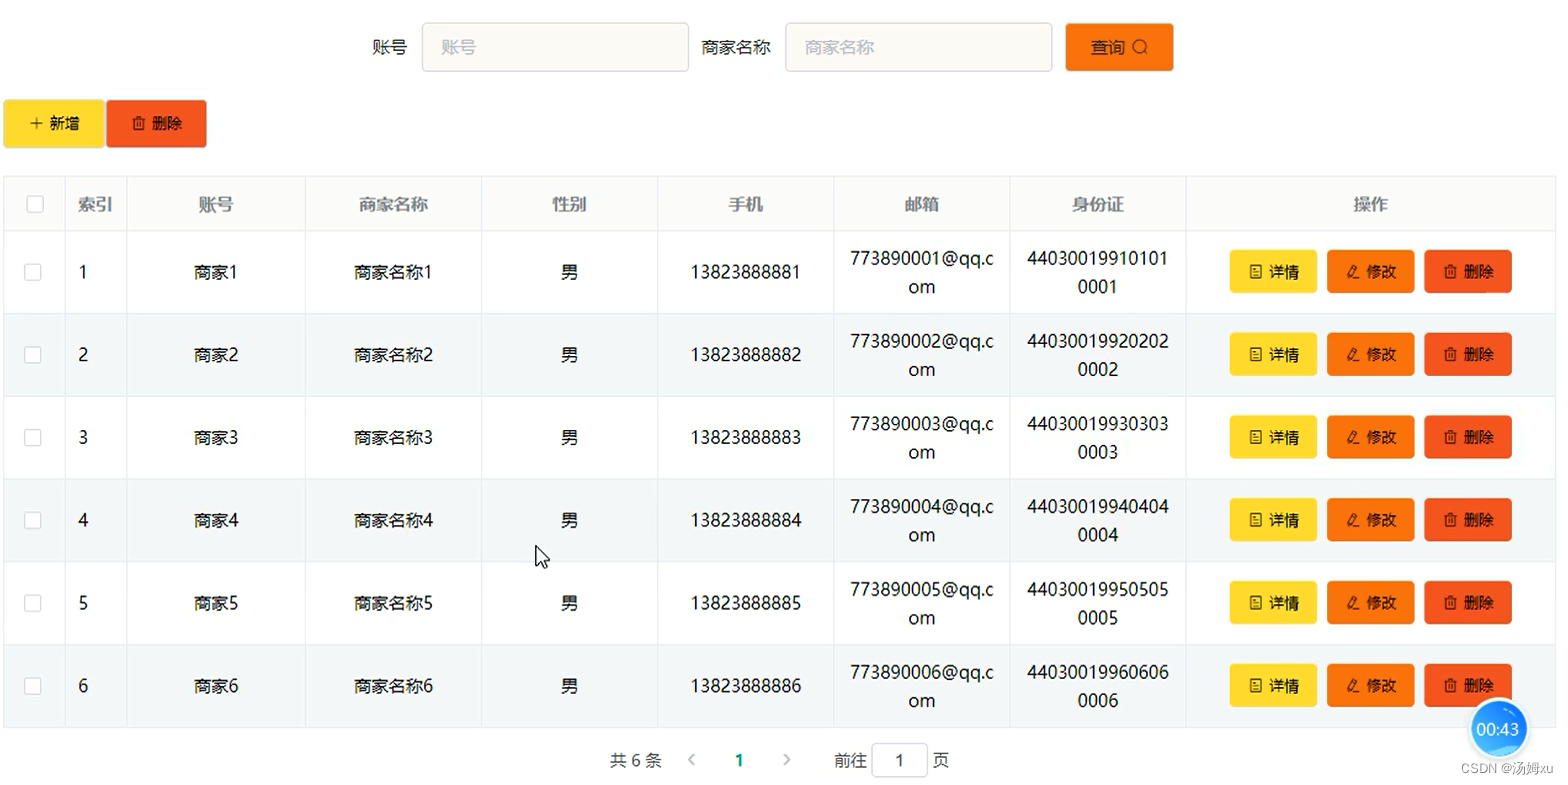The width and height of the screenshot is (1568, 785).
Task: Open 详情 details for 商家5
Action: pyautogui.click(x=1273, y=603)
